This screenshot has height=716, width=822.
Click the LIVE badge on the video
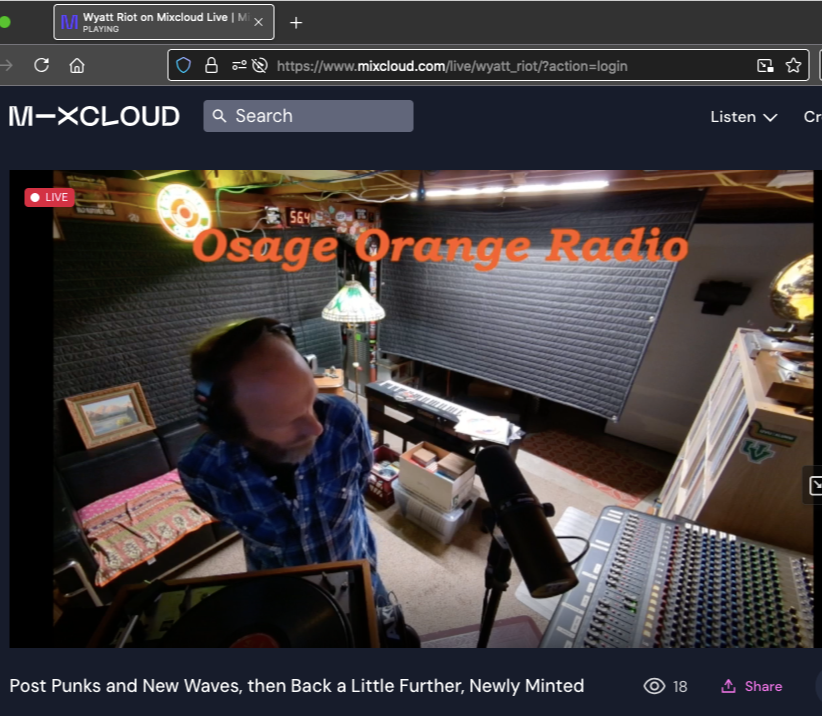tap(49, 197)
